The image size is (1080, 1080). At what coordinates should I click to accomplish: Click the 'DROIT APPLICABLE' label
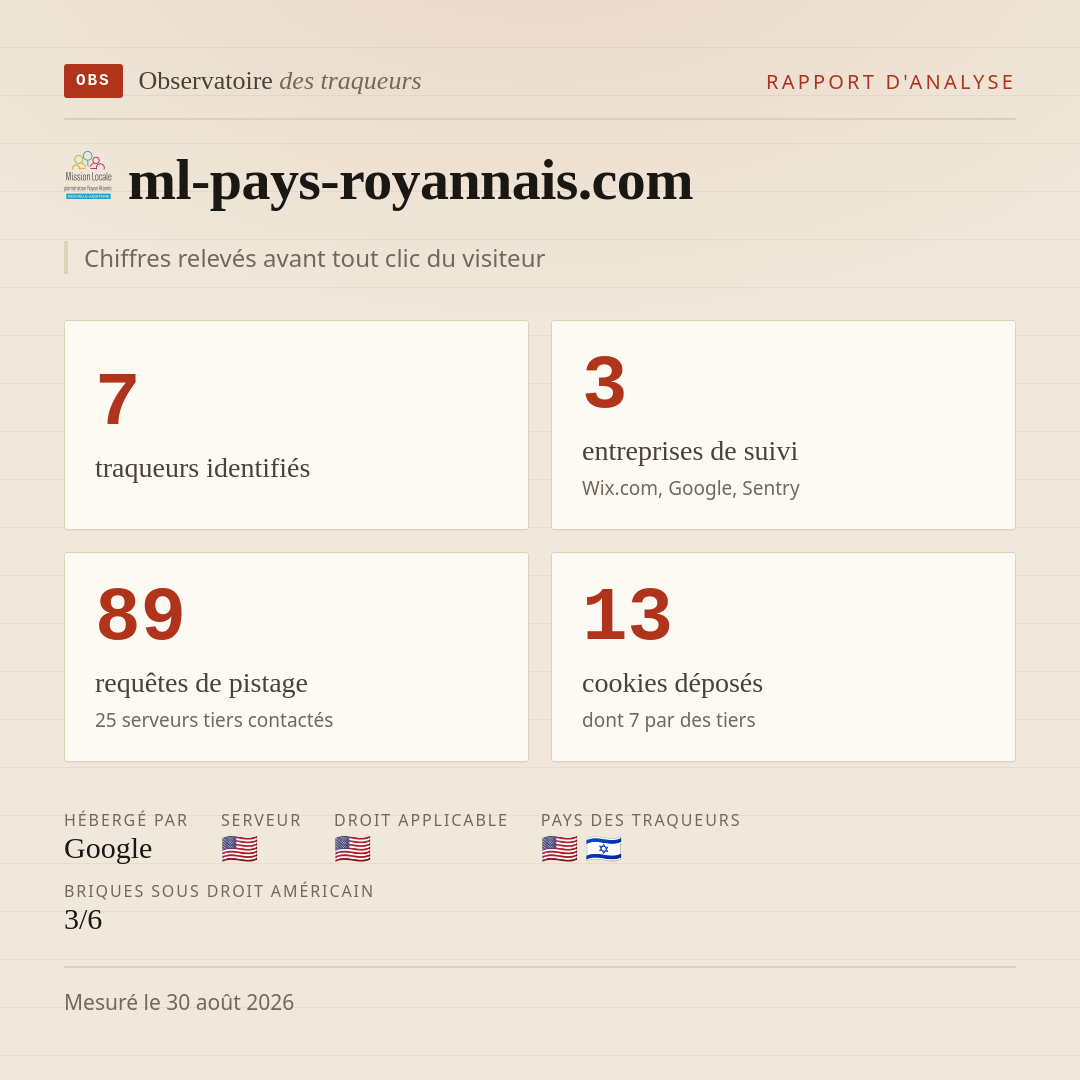(x=421, y=820)
